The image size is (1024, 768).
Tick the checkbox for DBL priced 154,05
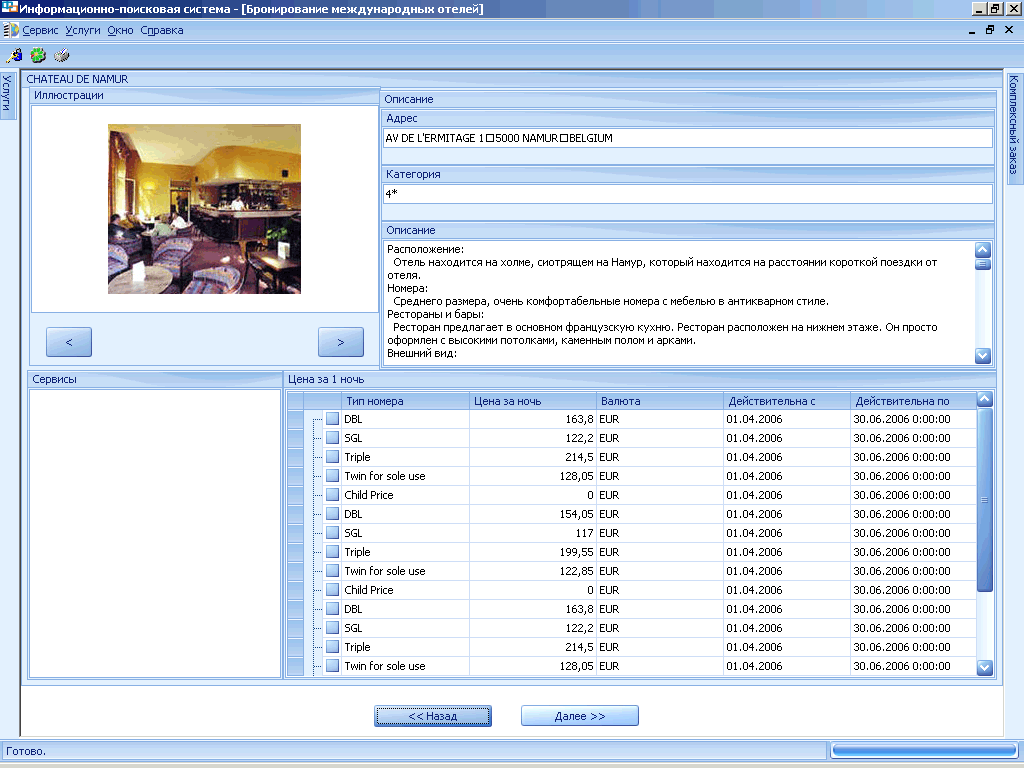coord(332,514)
